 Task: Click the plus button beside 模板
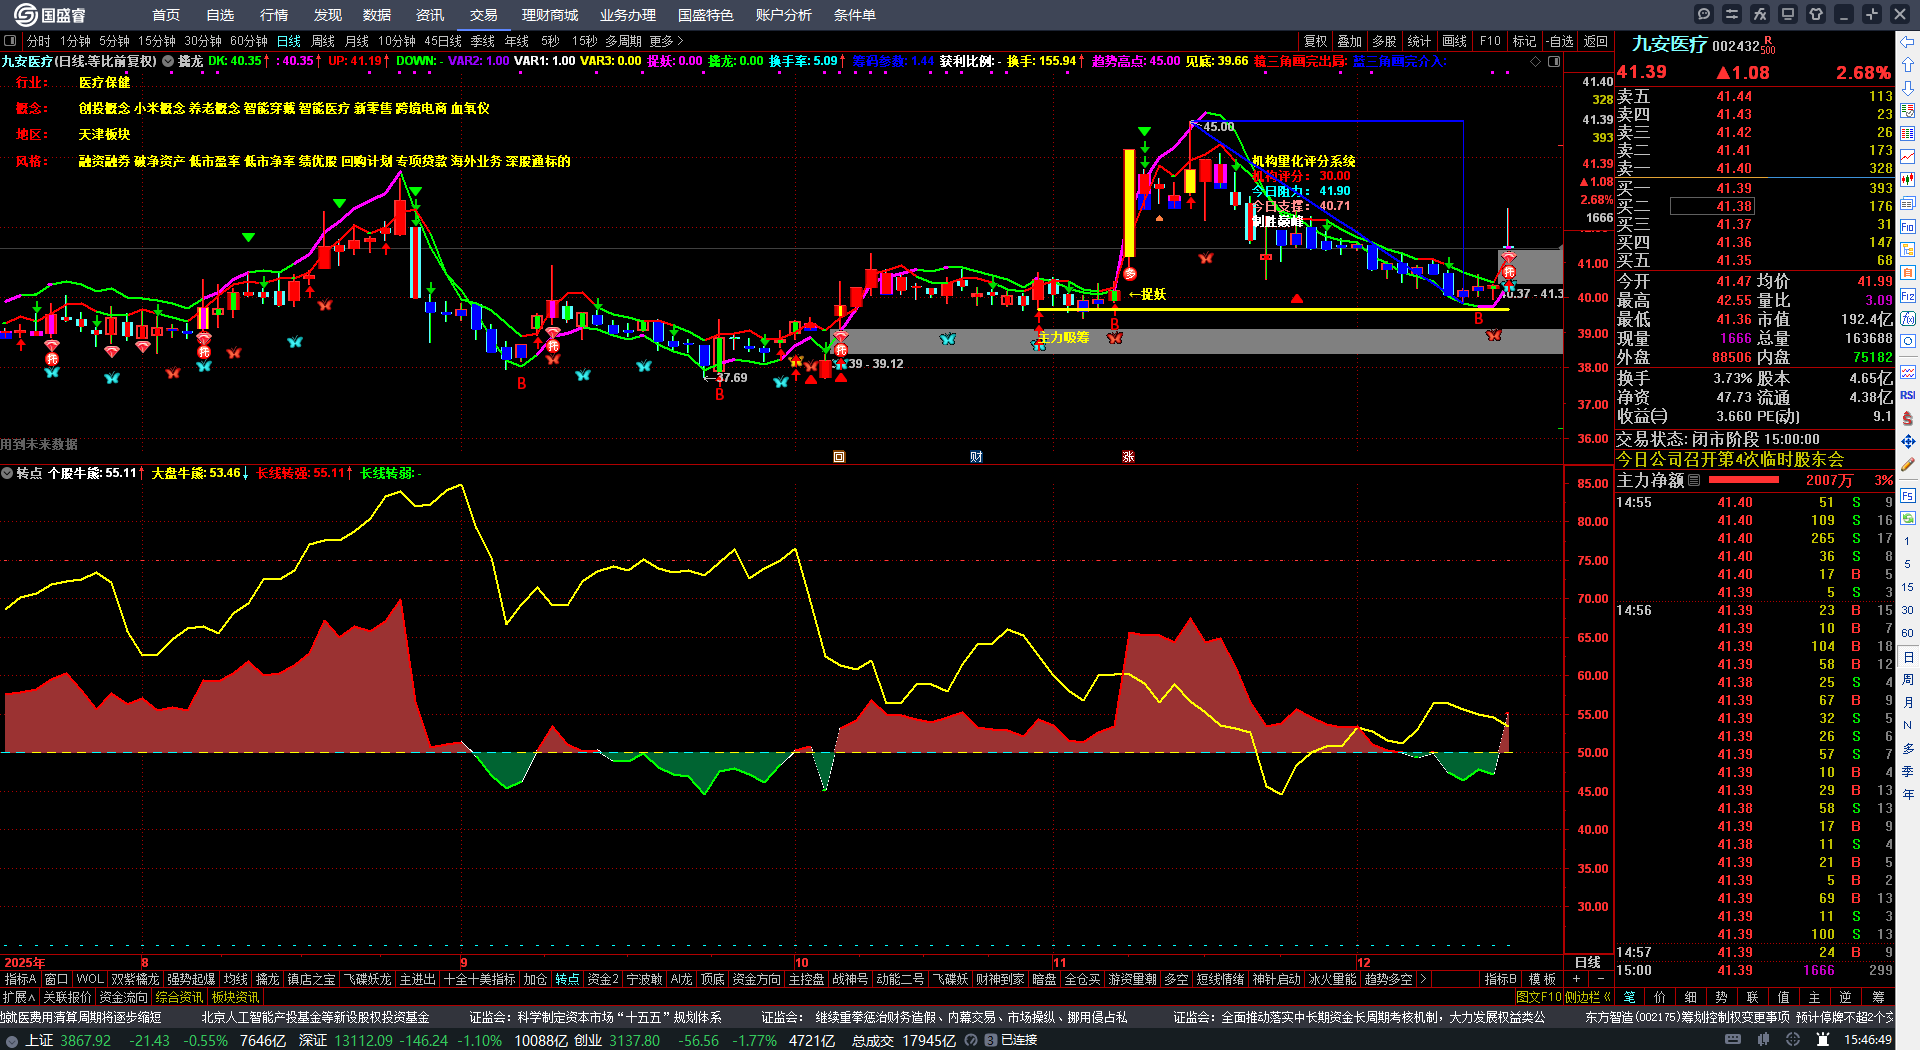point(1577,979)
